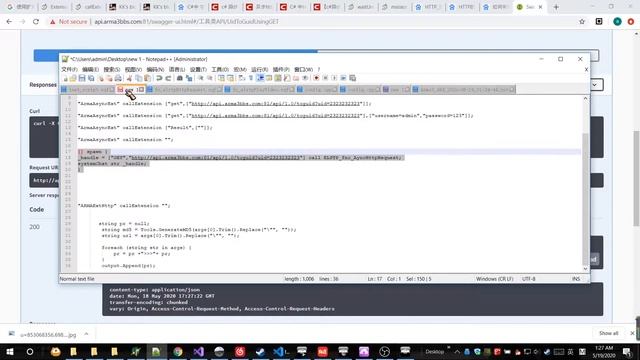Bookmark this page with the star
The width and height of the screenshot is (640, 360).
(x=582, y=22)
